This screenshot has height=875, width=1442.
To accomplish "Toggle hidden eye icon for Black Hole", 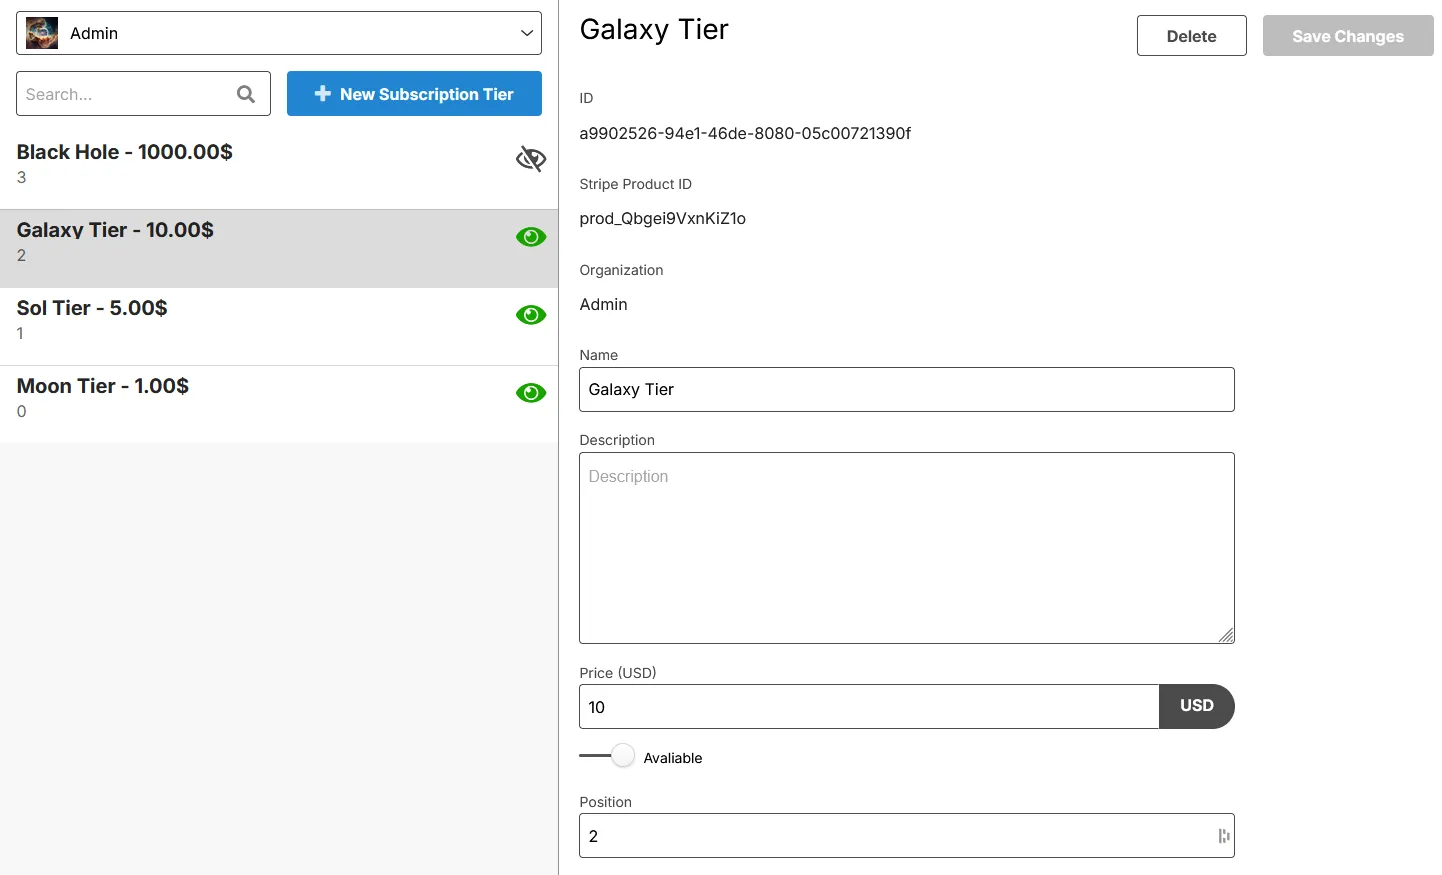I will coord(531,158).
